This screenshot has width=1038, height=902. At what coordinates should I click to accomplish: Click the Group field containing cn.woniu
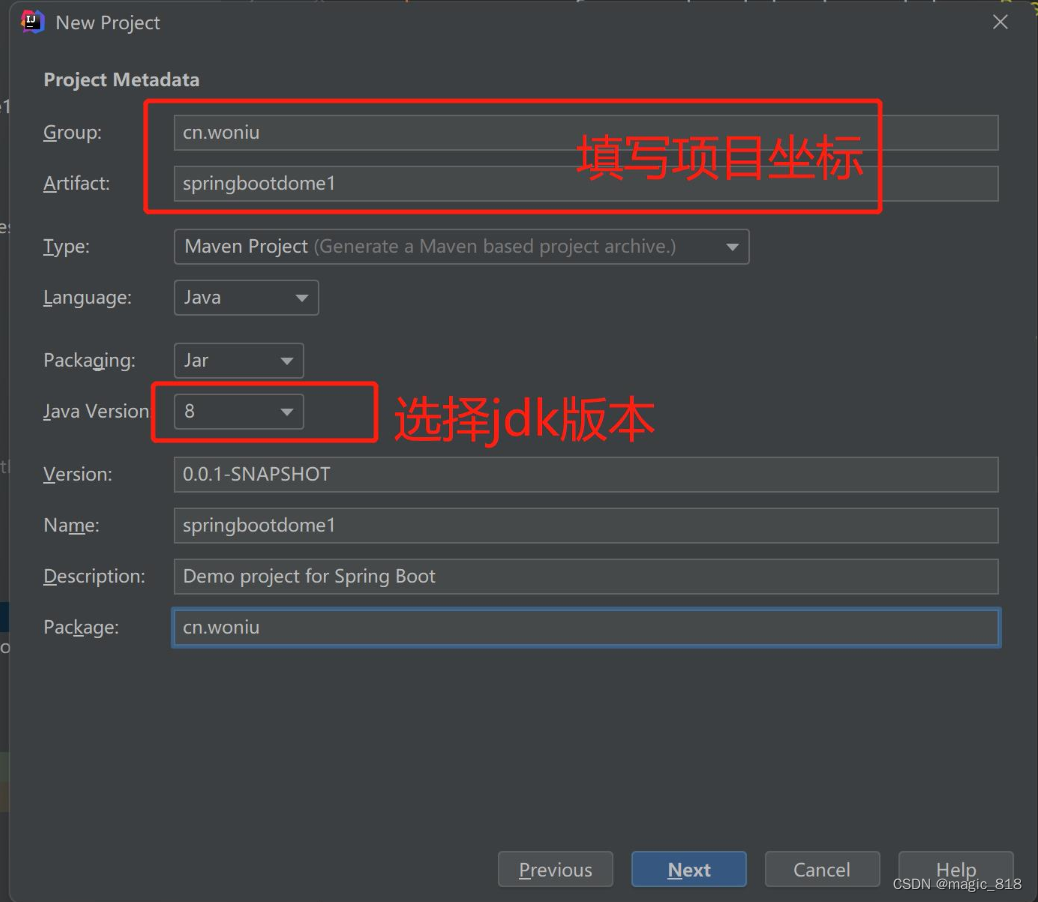pyautogui.click(x=586, y=132)
